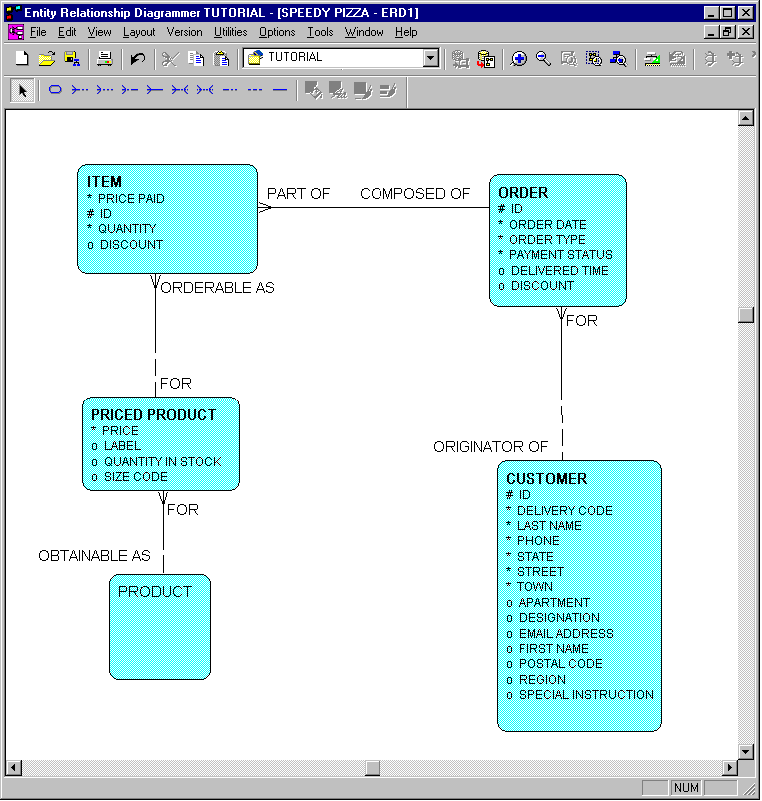Image resolution: width=762 pixels, height=801 pixels.
Task: Click the Zoom In magnifier icon
Action: pos(519,59)
